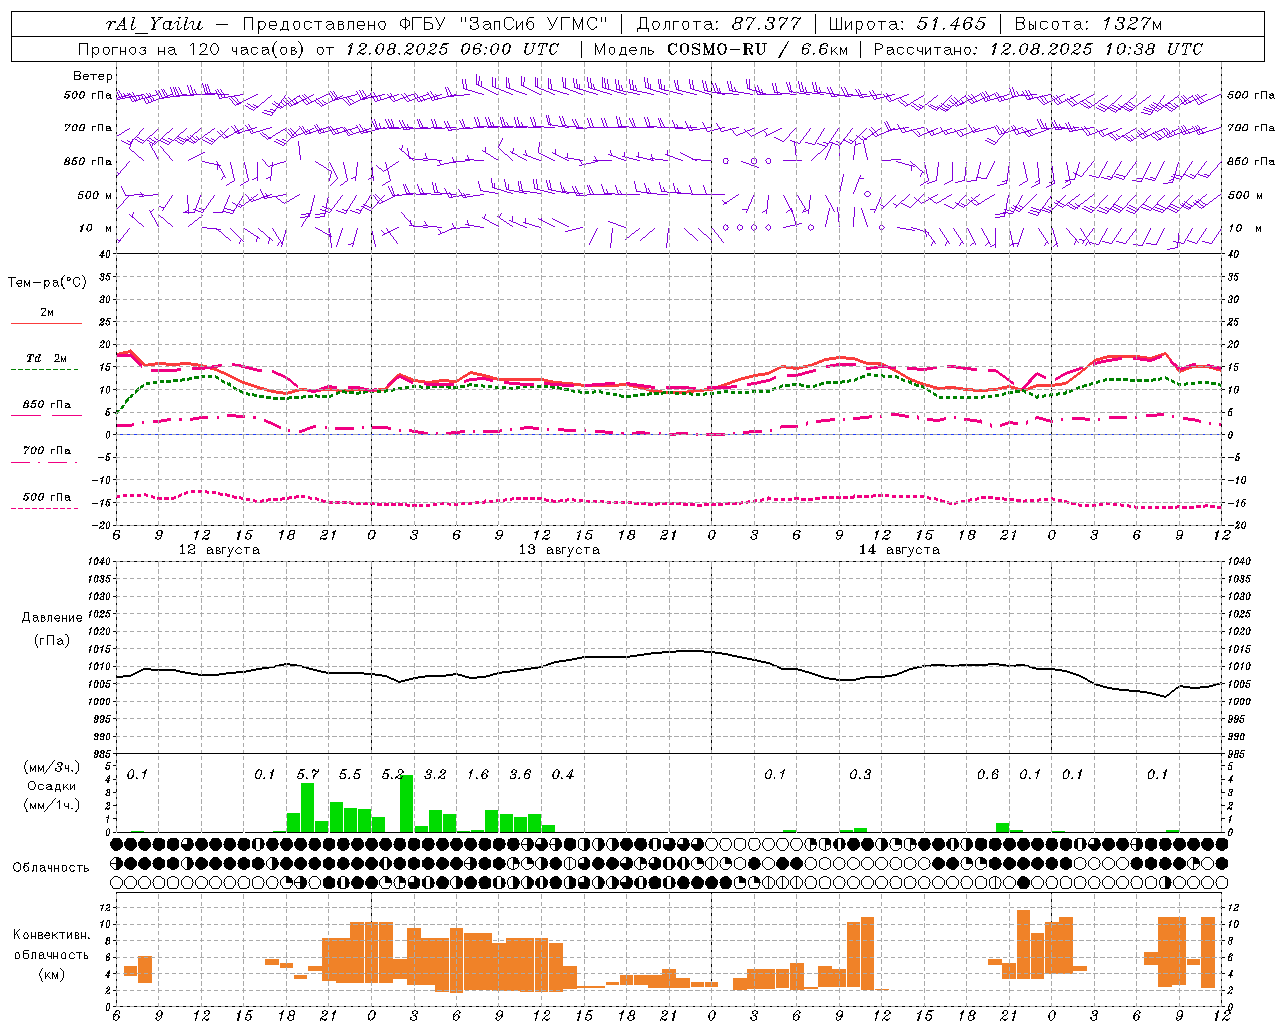This screenshot has height=1024, width=1280.
Task: Click the Облачность cloud cover label
Action: coord(51,868)
